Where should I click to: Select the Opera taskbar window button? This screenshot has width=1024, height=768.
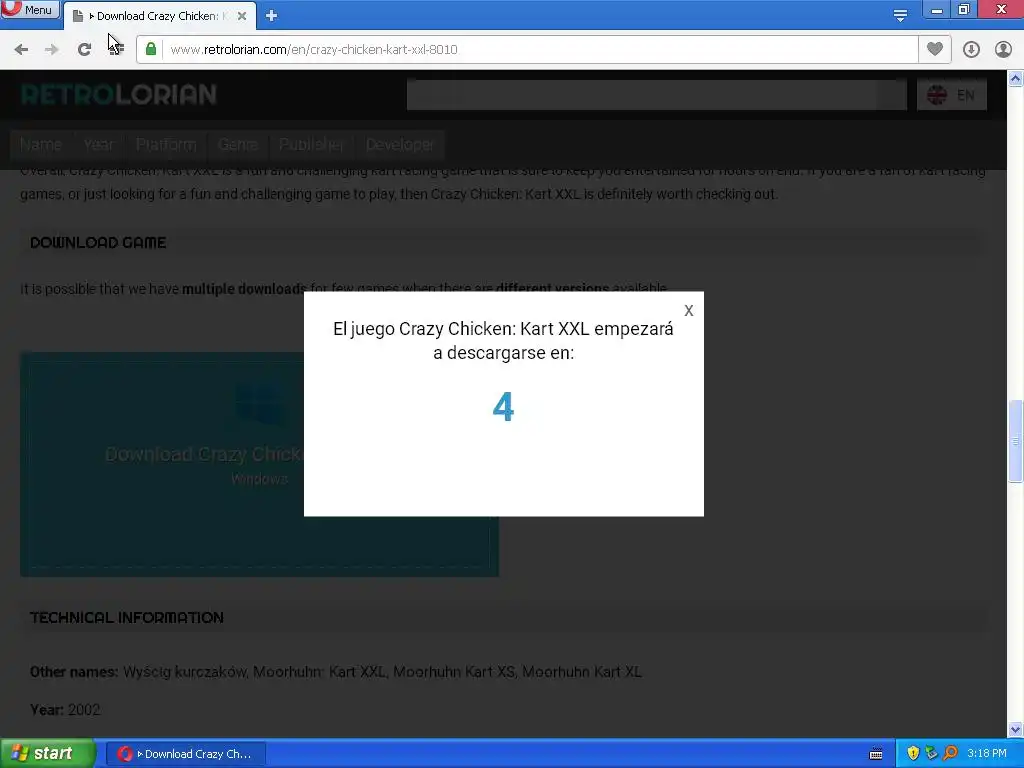(x=185, y=754)
